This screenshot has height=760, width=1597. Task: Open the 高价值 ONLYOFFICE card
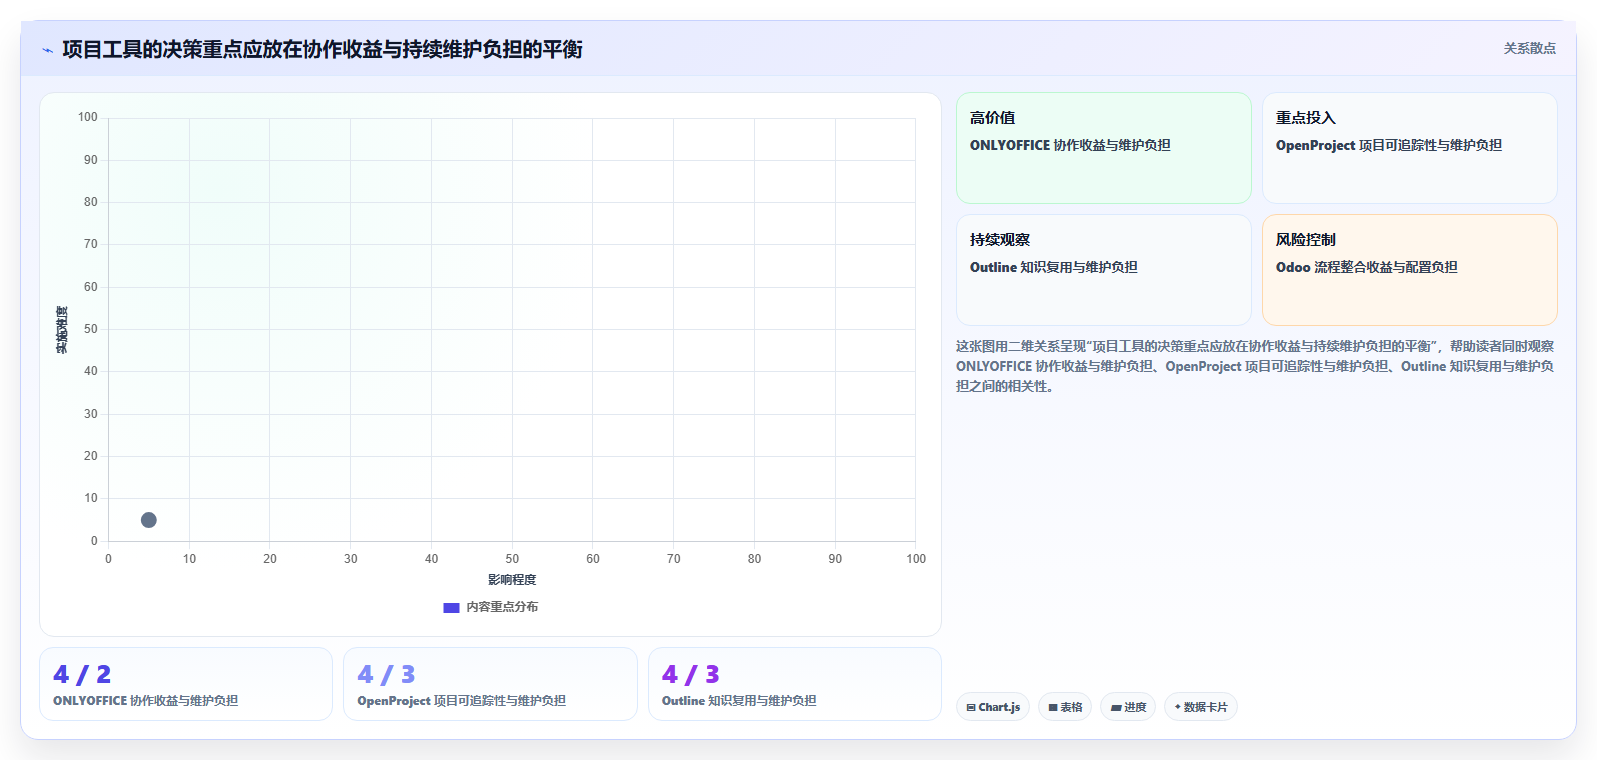tap(1104, 148)
